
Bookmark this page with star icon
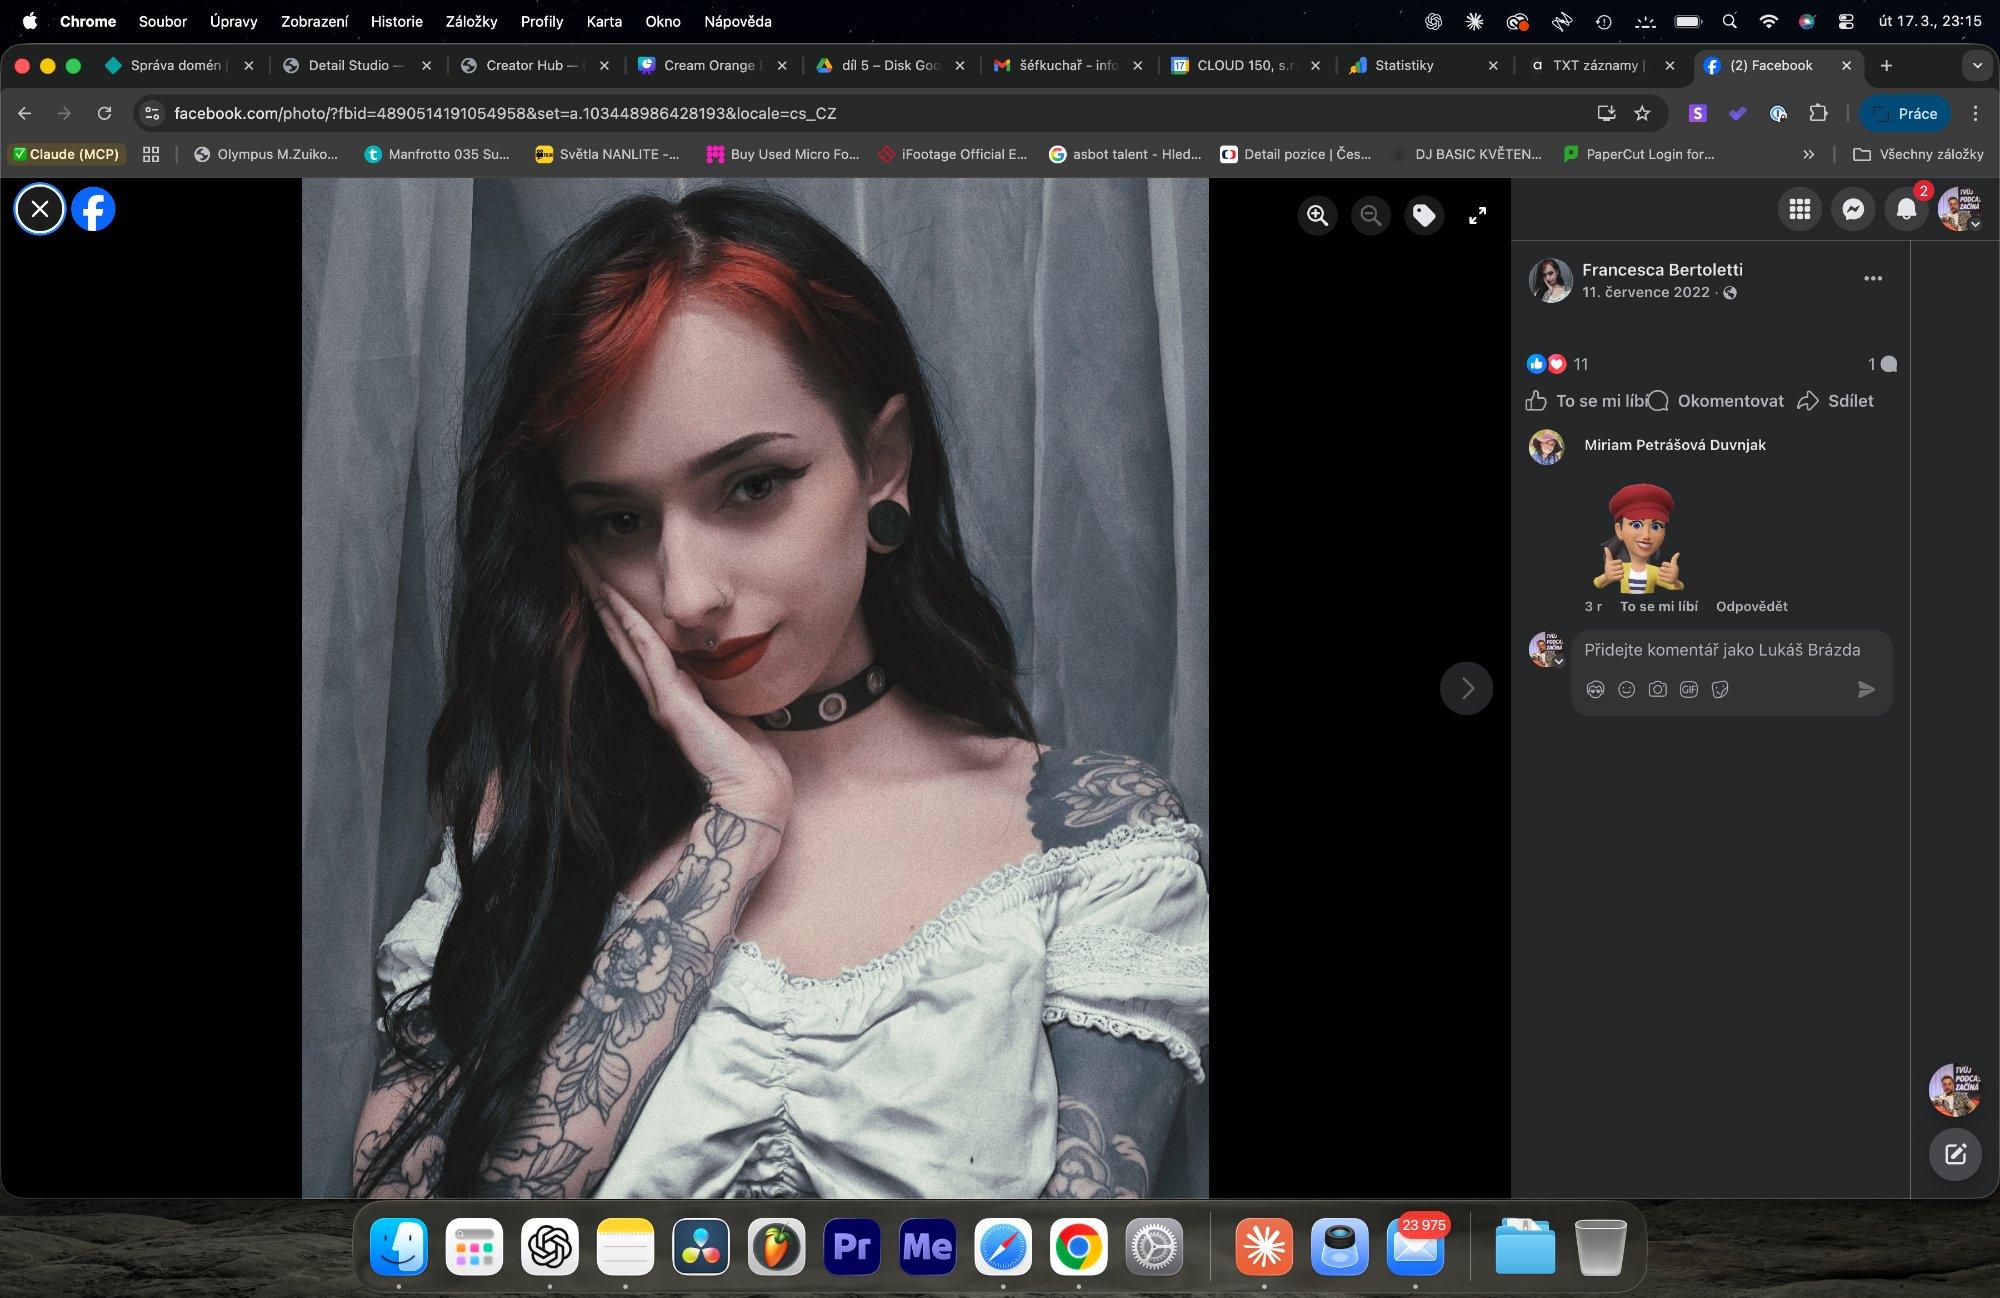[1642, 113]
